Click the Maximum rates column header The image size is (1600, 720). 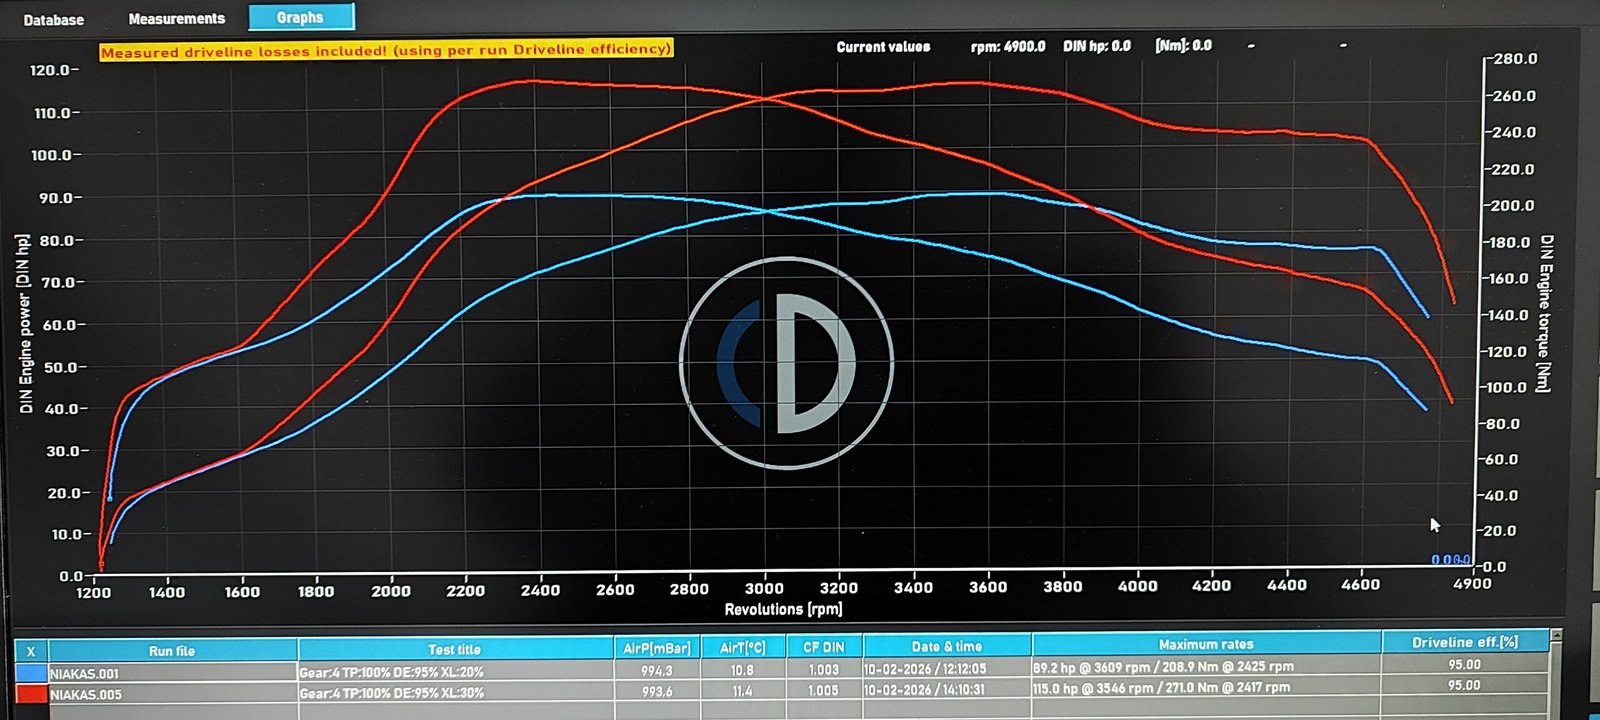point(1205,644)
